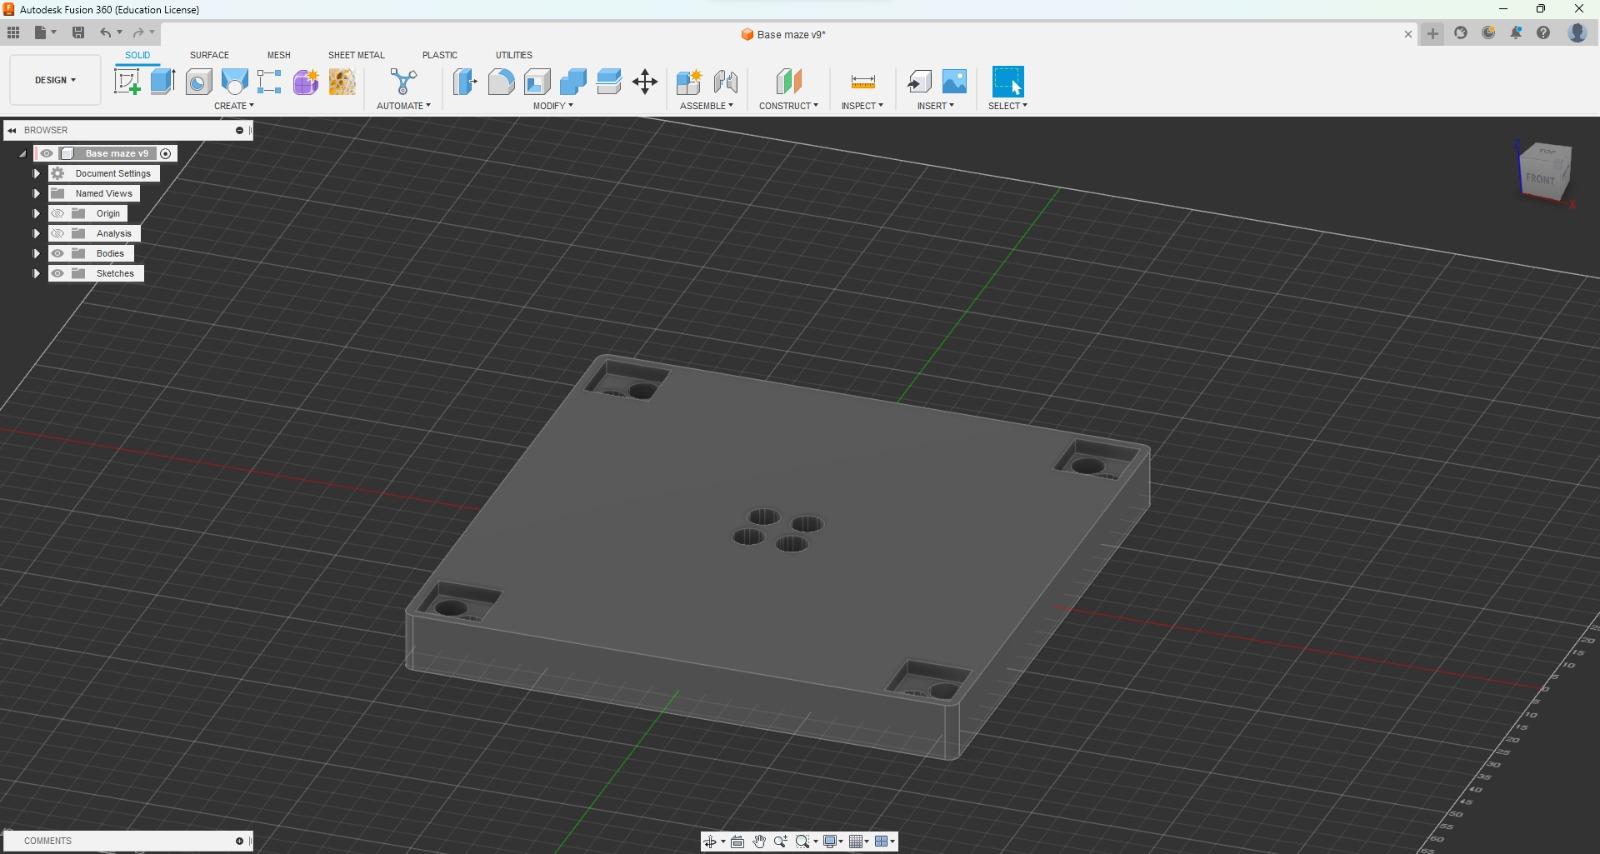Screen dimensions: 1600x854
Task: Show the Origin folder with eye icon
Action: pos(58,213)
